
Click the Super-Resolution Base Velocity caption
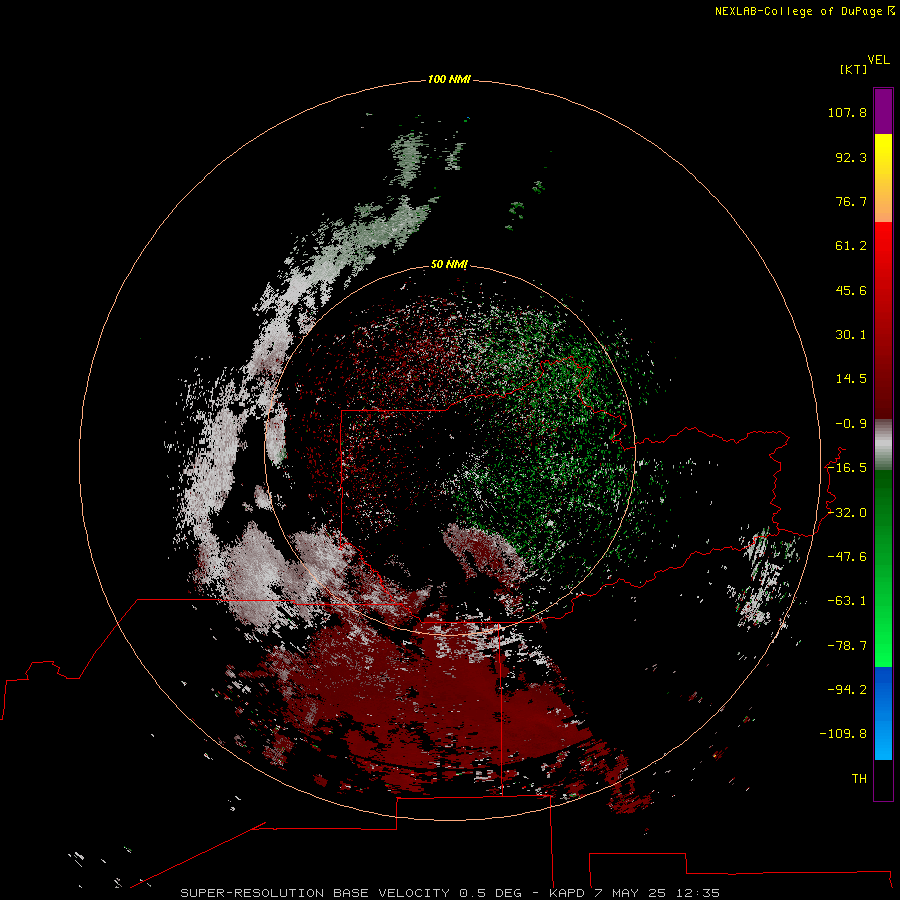click(x=449, y=893)
